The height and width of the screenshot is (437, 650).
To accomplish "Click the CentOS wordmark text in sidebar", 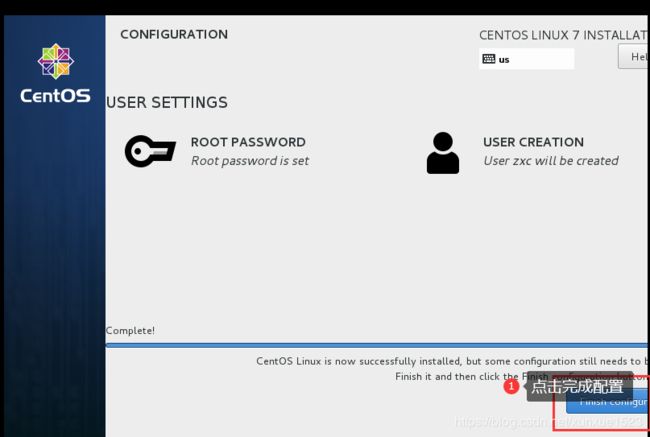I will pyautogui.click(x=56, y=96).
